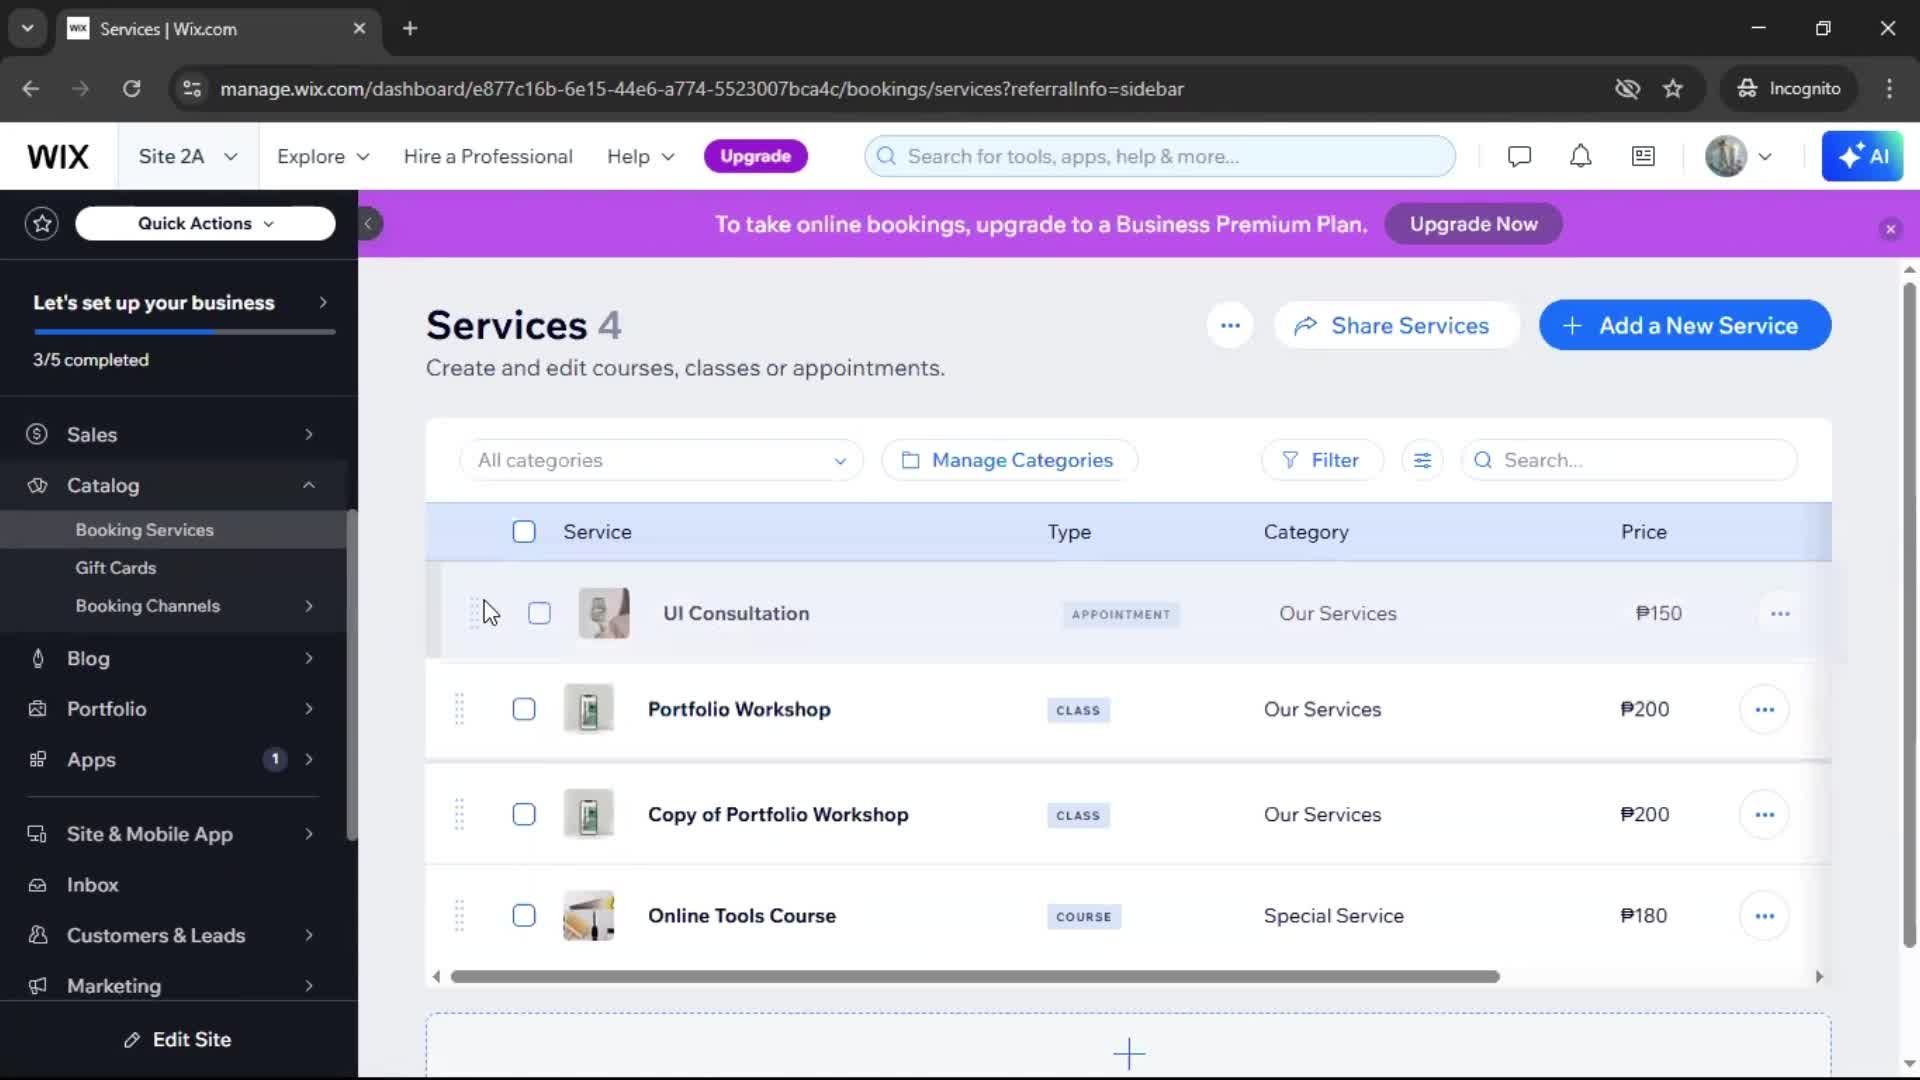Viewport: 1920px width, 1080px height.
Task: Click the favorites star beside Quick Actions
Action: tap(42, 223)
